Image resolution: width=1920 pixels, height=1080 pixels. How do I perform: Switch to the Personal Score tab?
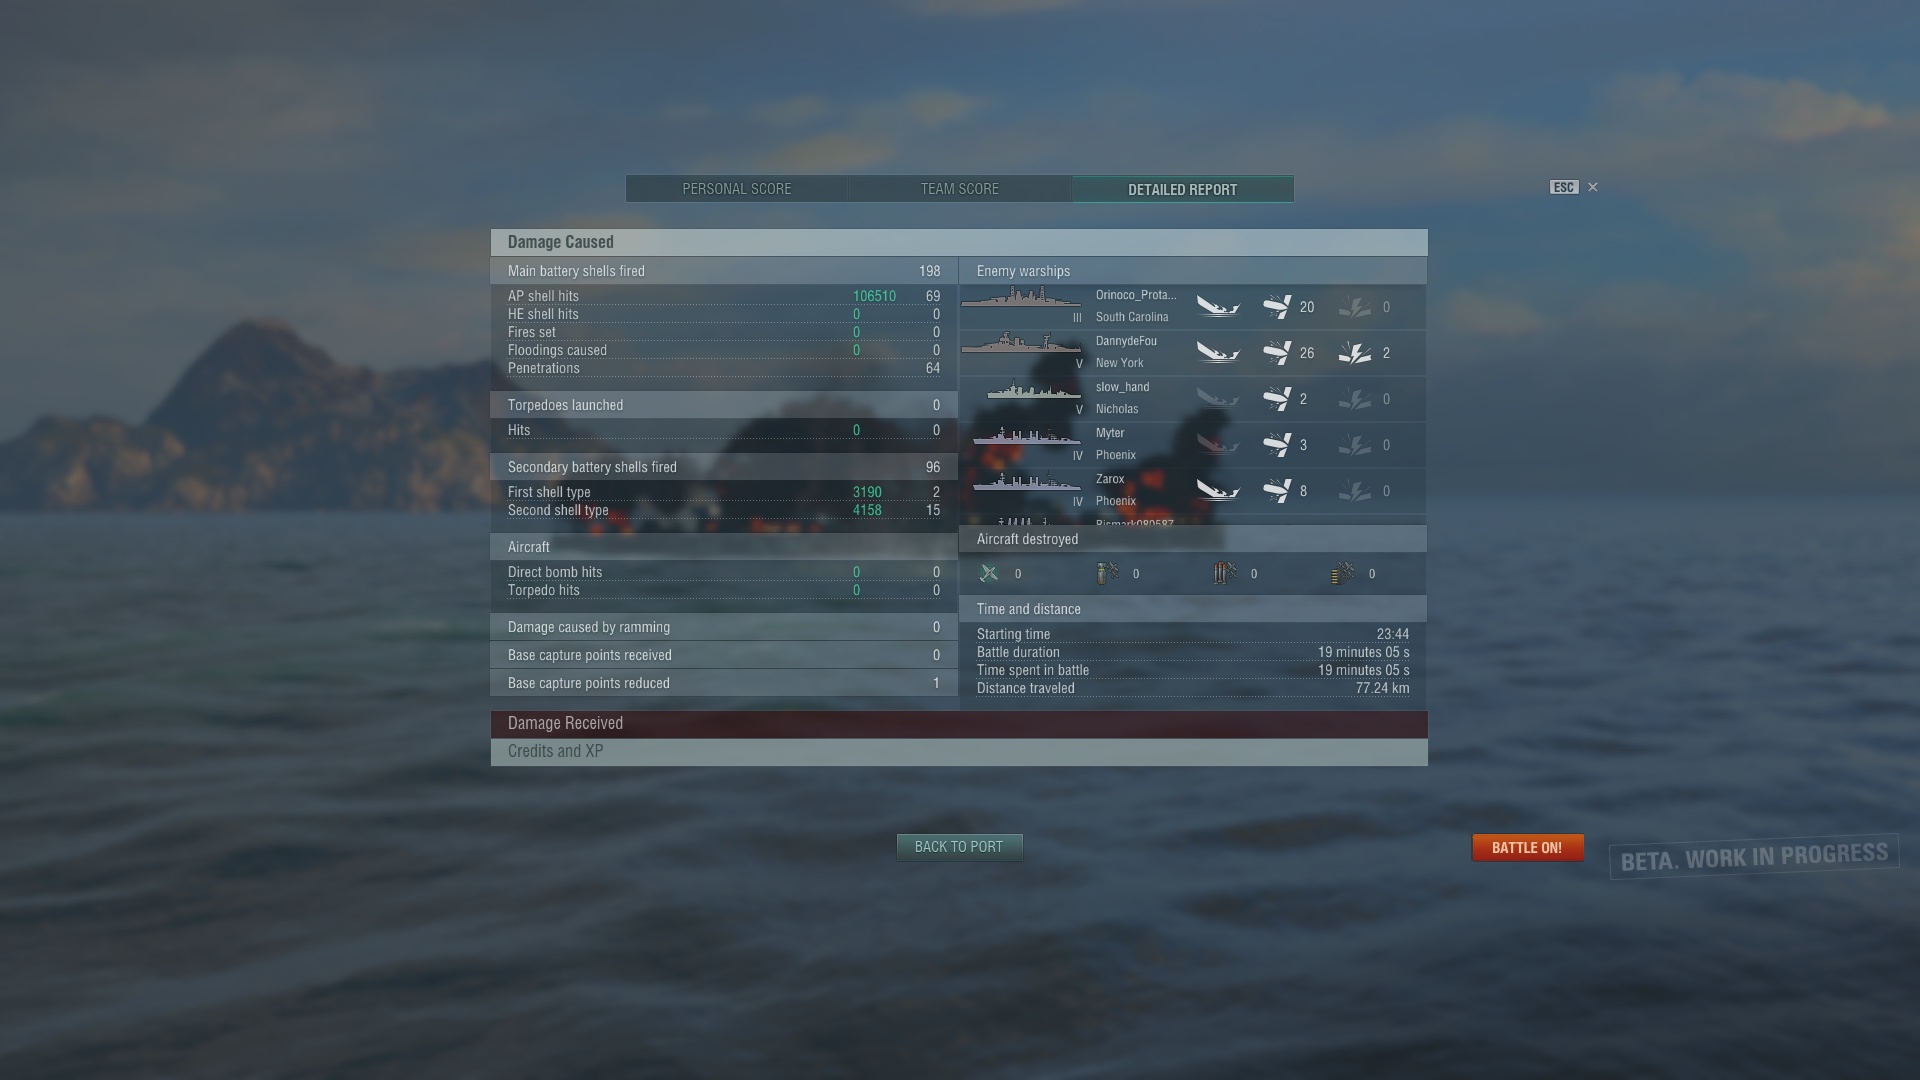click(x=737, y=189)
